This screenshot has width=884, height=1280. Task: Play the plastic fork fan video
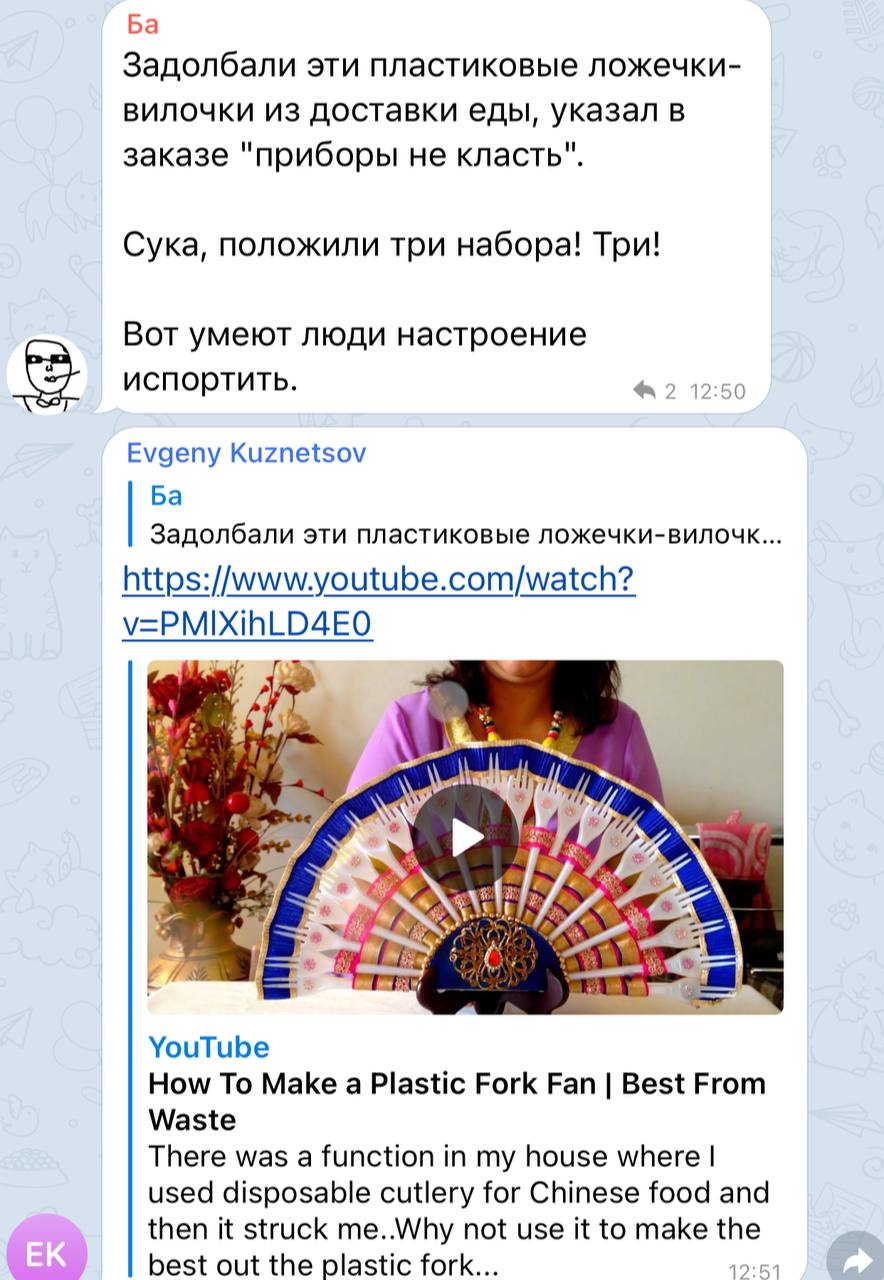[466, 837]
